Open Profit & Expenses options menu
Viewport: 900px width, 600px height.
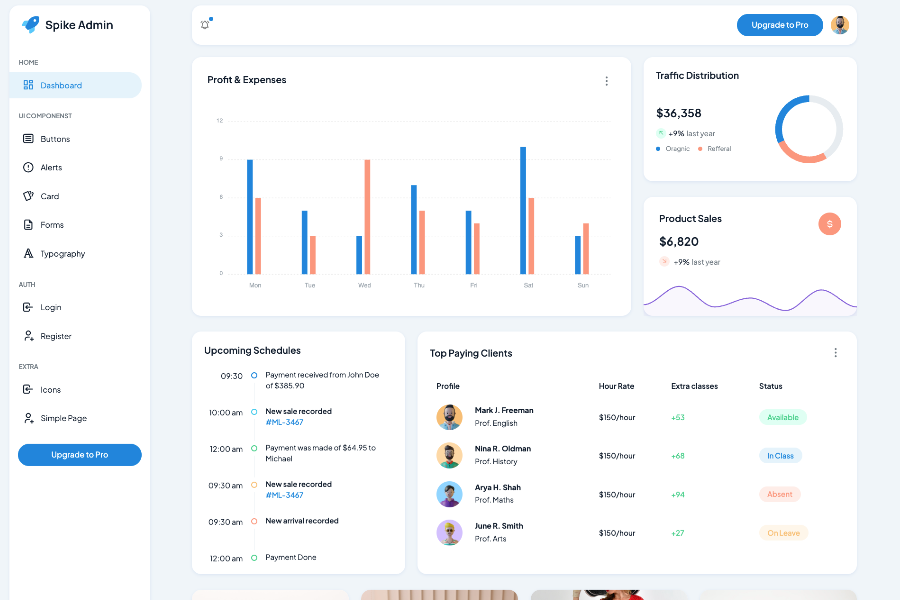pos(606,81)
